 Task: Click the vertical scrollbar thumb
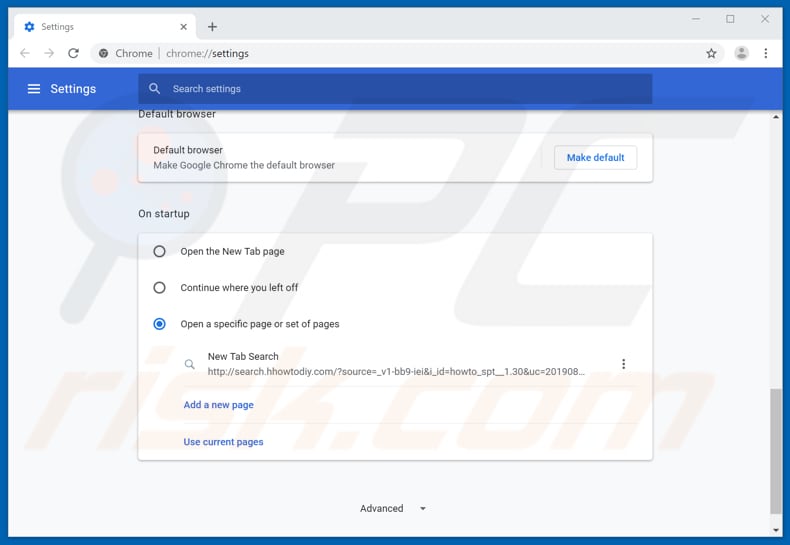776,451
